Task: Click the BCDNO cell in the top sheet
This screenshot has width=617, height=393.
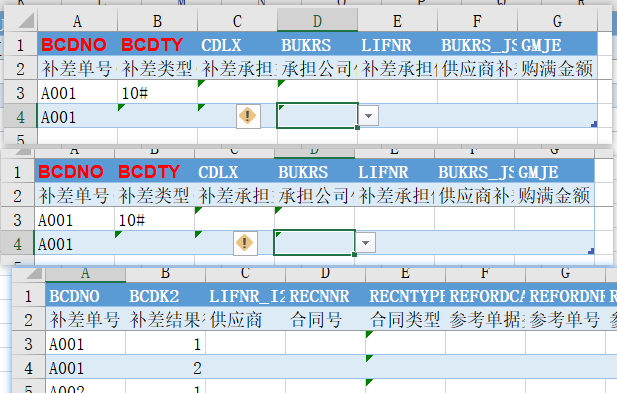Action: [x=78, y=44]
